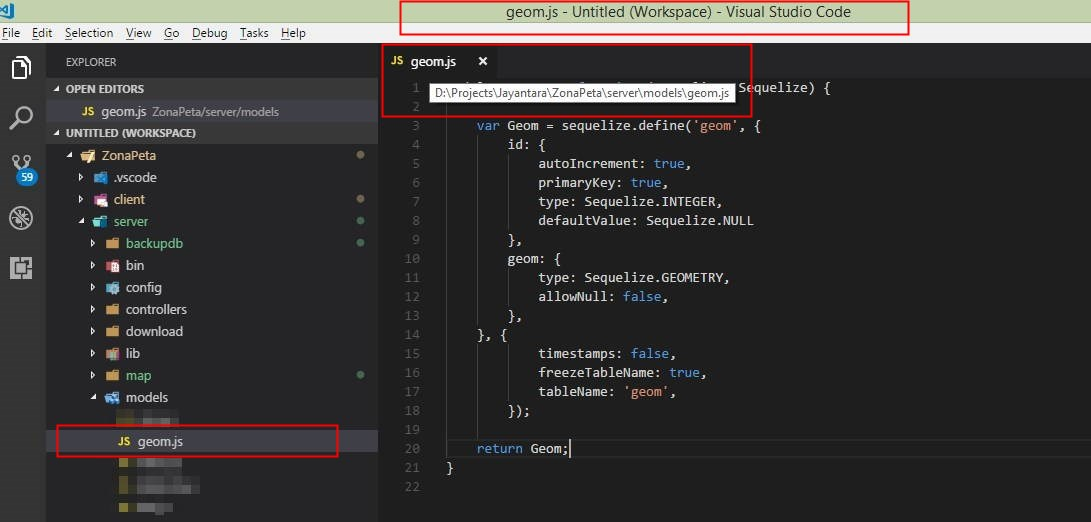The width and height of the screenshot is (1091, 522).
Task: Click the bin folder icon
Action: (x=113, y=266)
